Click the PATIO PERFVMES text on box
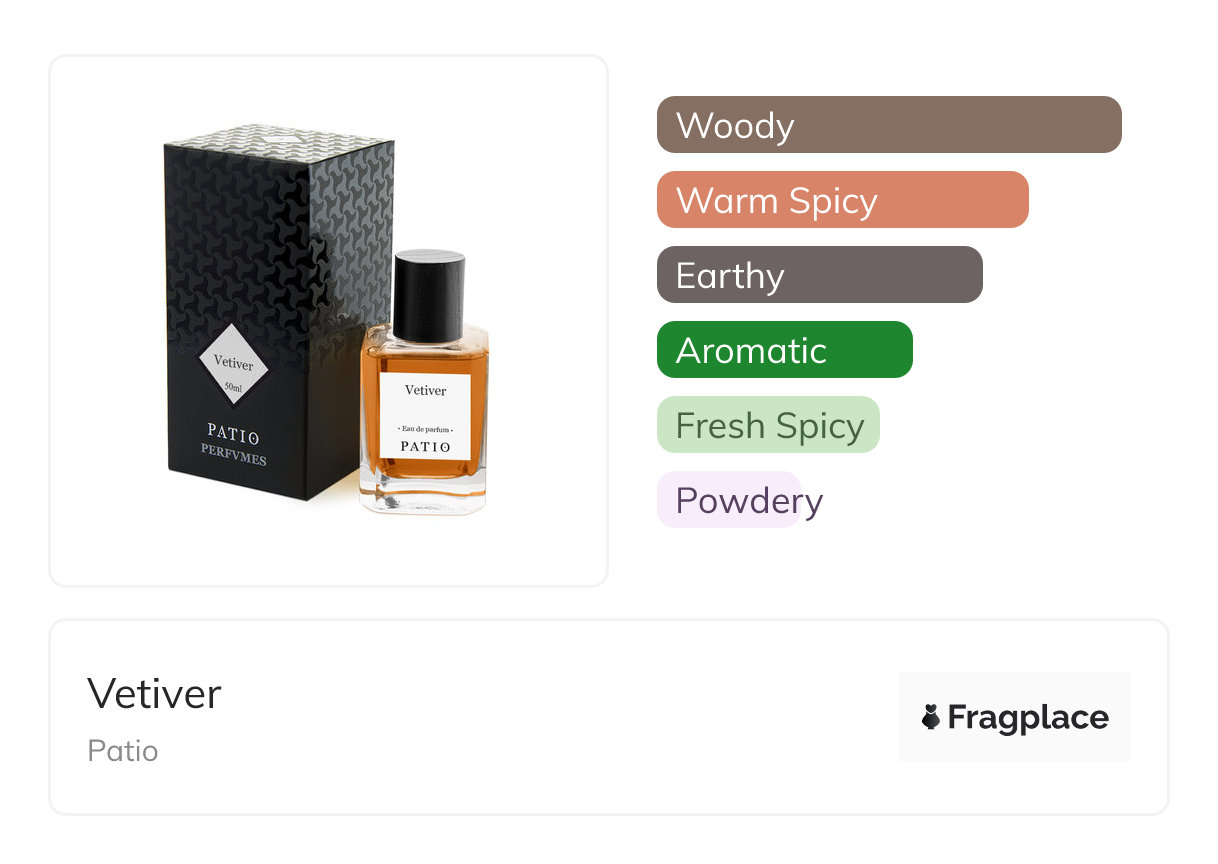Screen dimensions: 1218x864 [233, 445]
